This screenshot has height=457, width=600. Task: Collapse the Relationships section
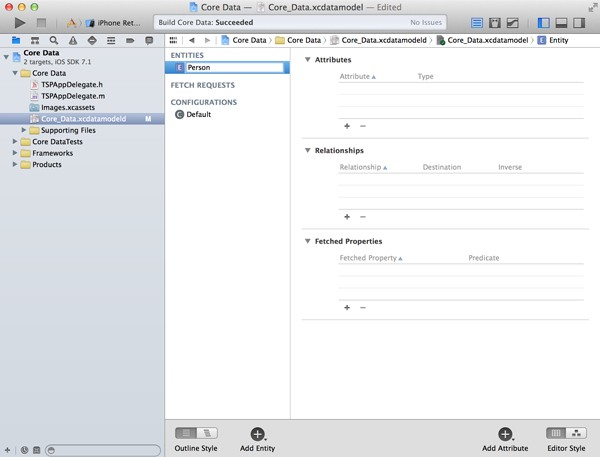tap(308, 150)
